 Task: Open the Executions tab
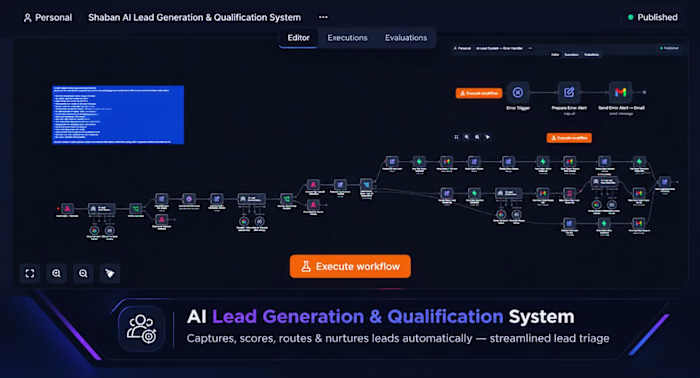(347, 38)
